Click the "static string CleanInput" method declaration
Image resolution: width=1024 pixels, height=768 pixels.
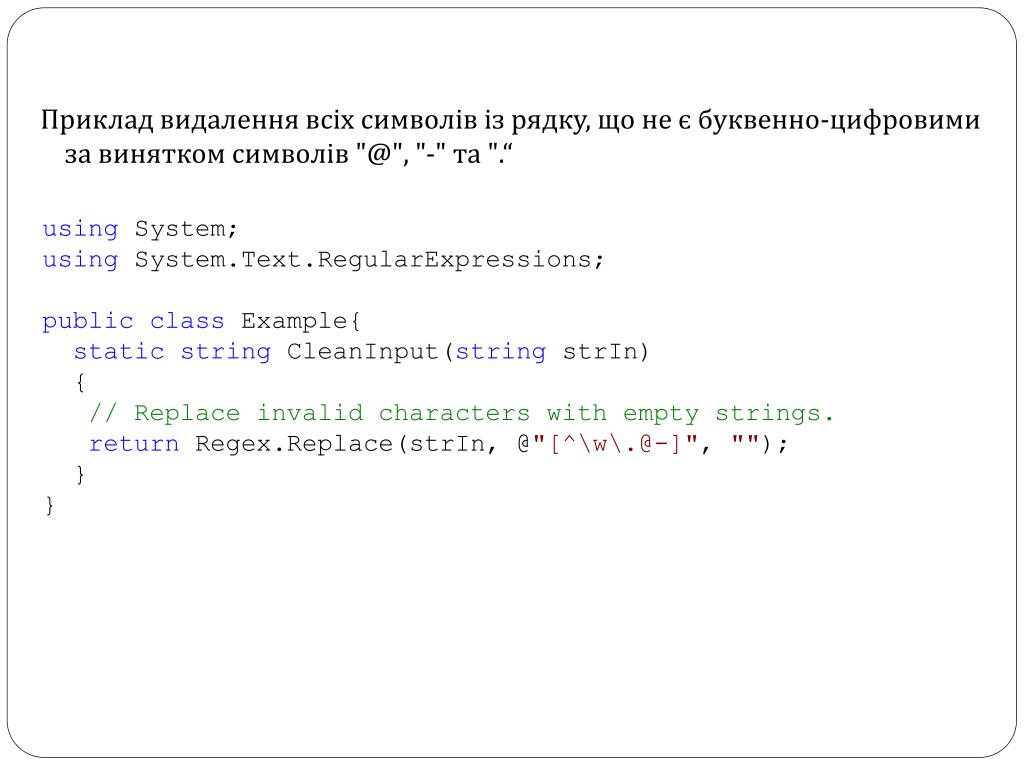[x=361, y=351]
